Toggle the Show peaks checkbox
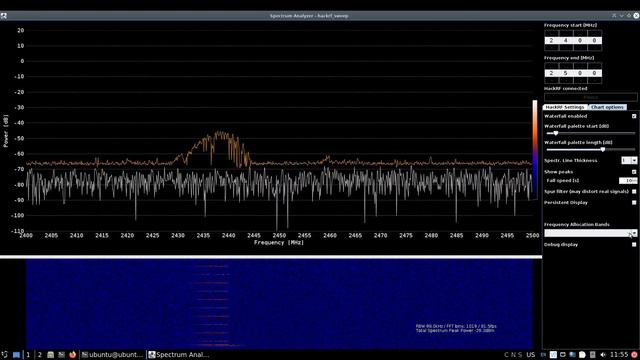This screenshot has width=640, height=360. (634, 172)
